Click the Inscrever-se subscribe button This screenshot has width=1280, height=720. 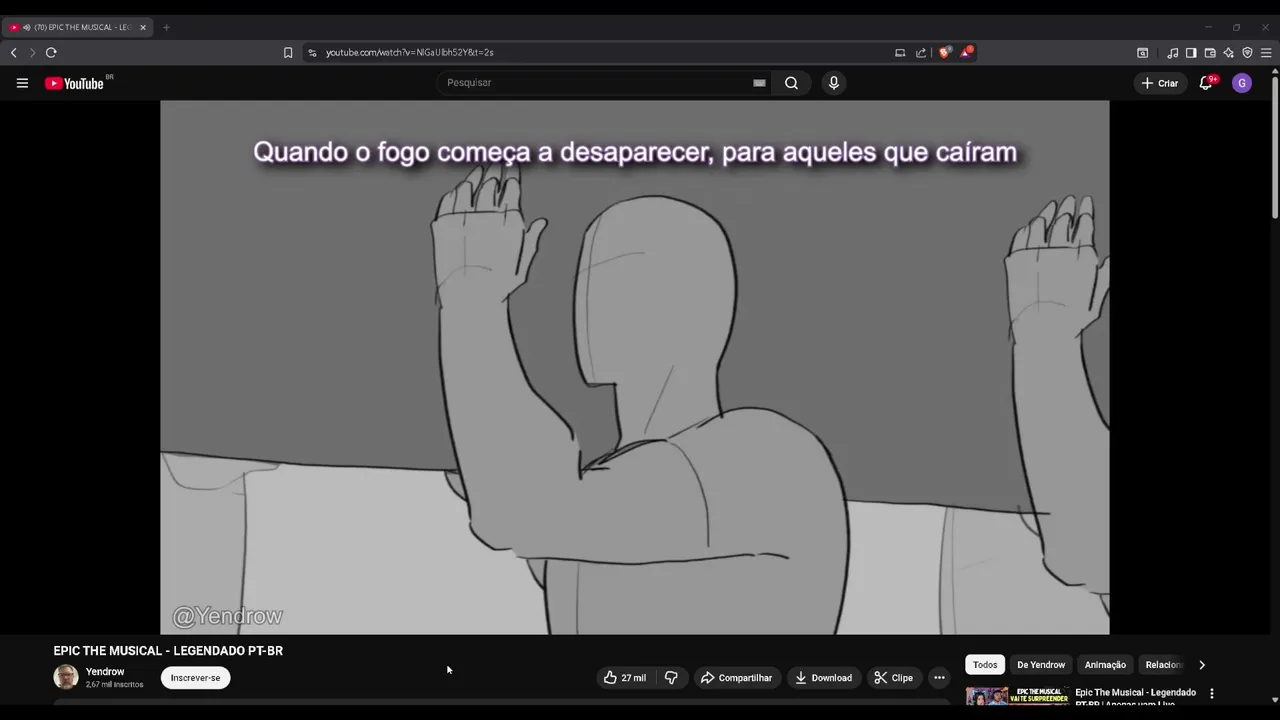click(x=195, y=678)
